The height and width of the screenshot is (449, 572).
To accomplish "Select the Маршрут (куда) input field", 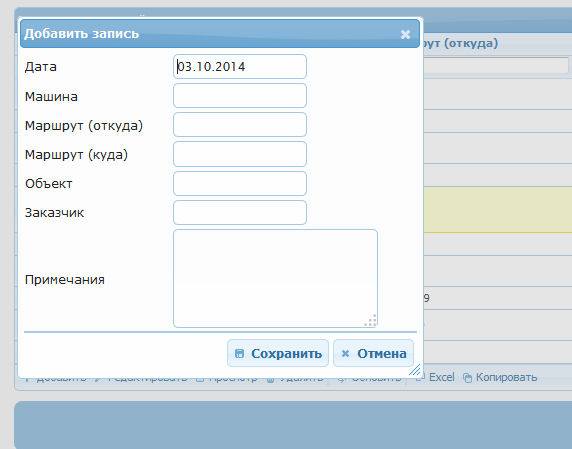I will click(240, 154).
